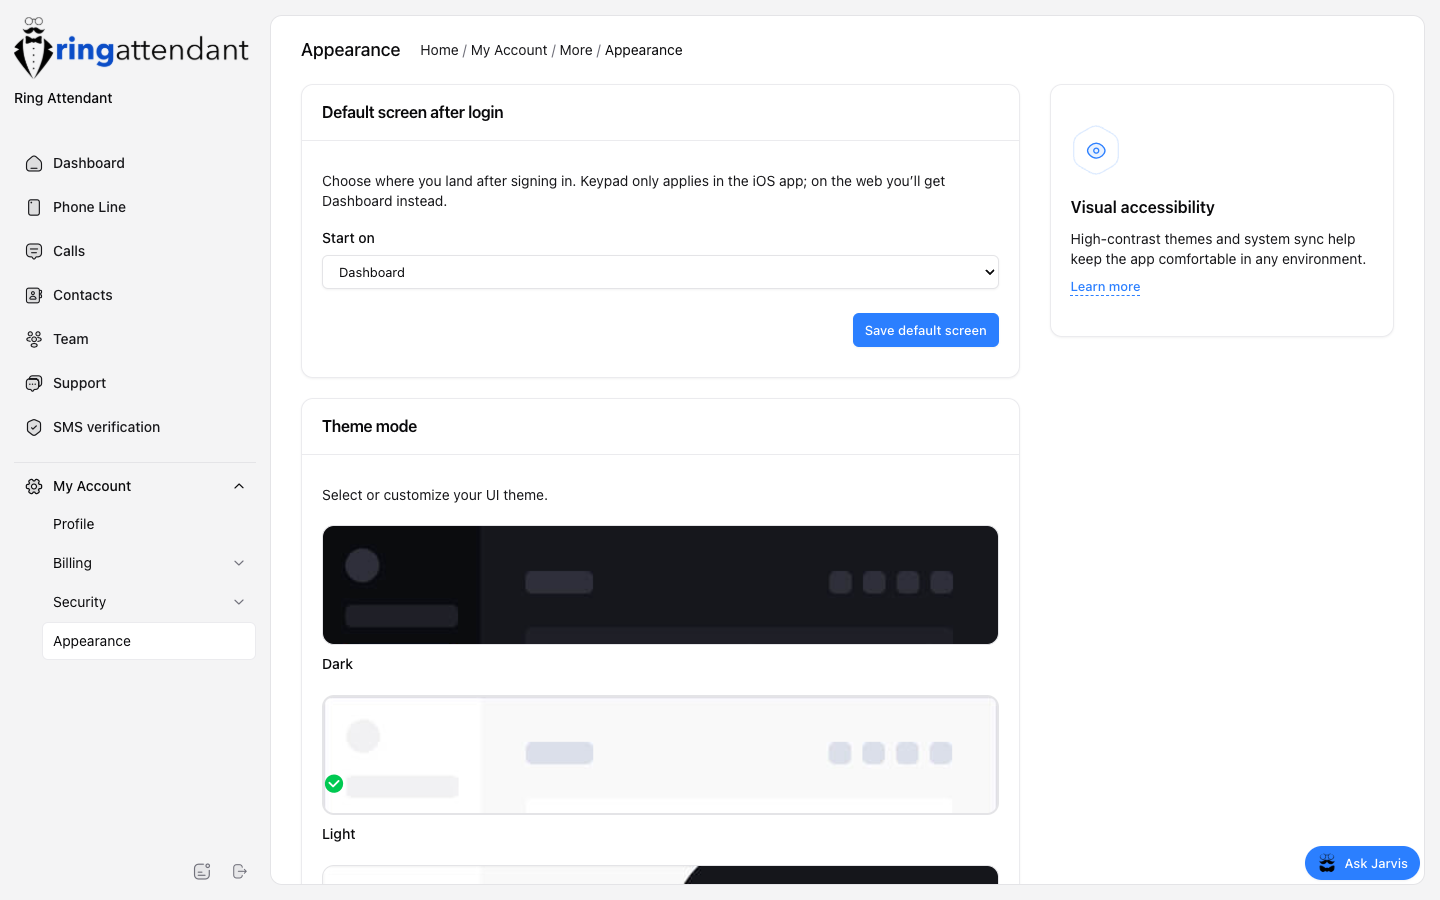Open Phone Line in the sidebar

click(135, 207)
